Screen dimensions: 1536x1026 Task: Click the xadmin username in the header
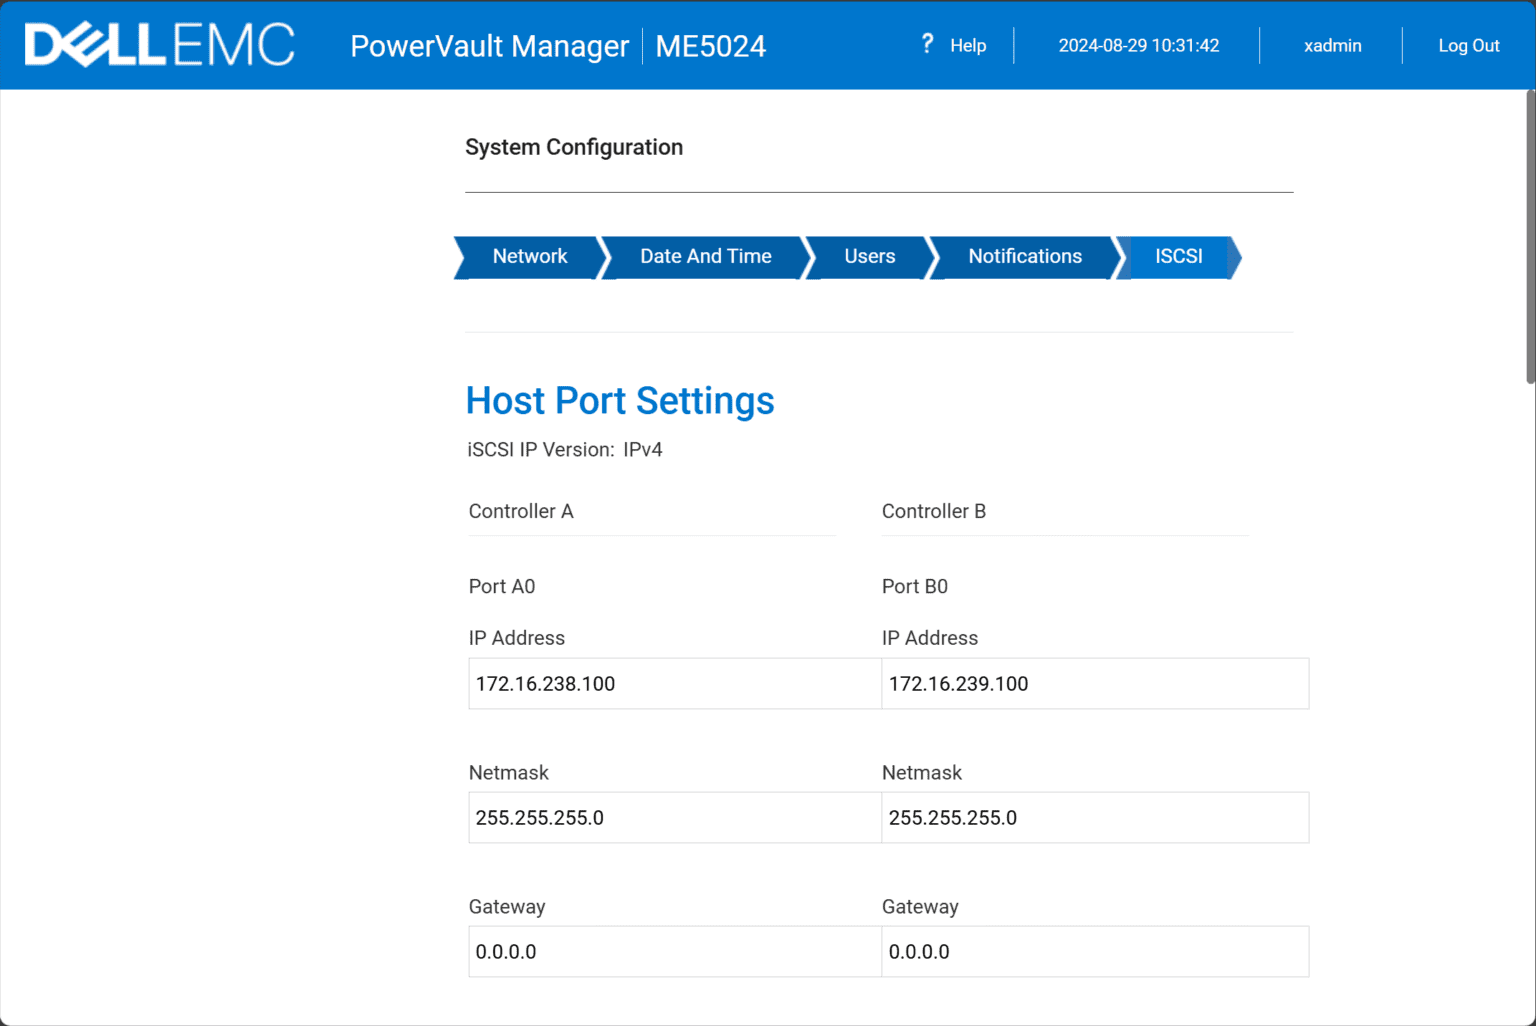click(1332, 45)
